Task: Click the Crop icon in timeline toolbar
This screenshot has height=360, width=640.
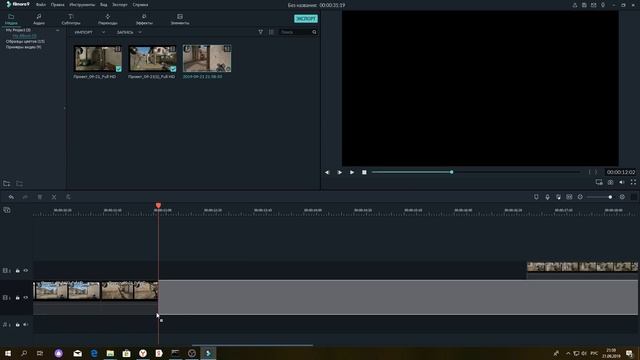Action: click(x=68, y=197)
